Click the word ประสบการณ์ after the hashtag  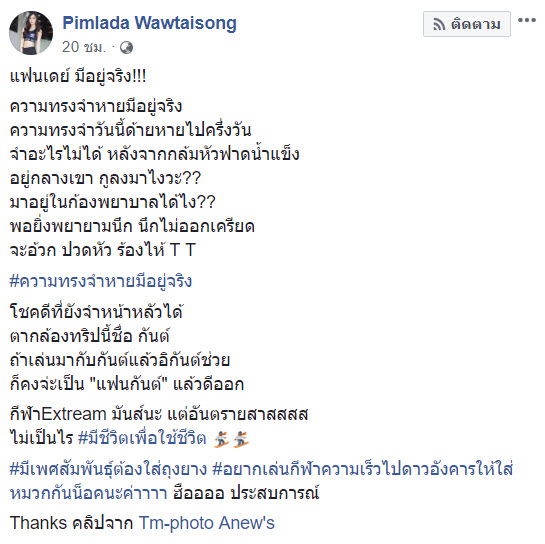click(x=275, y=493)
